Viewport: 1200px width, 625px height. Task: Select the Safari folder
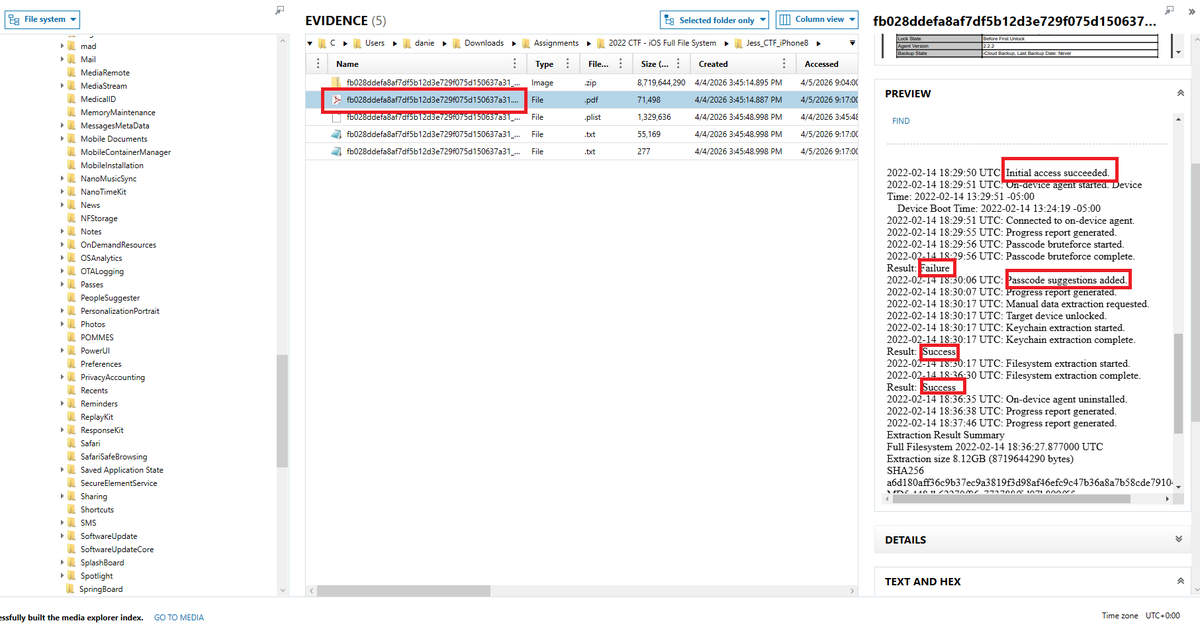pyautogui.click(x=90, y=443)
